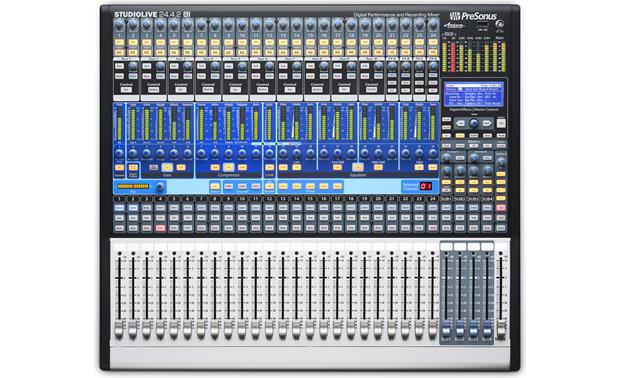Viewport: 620px width, 378px height.
Task: Toggle the Solo button on channel 2
Action: (133, 218)
